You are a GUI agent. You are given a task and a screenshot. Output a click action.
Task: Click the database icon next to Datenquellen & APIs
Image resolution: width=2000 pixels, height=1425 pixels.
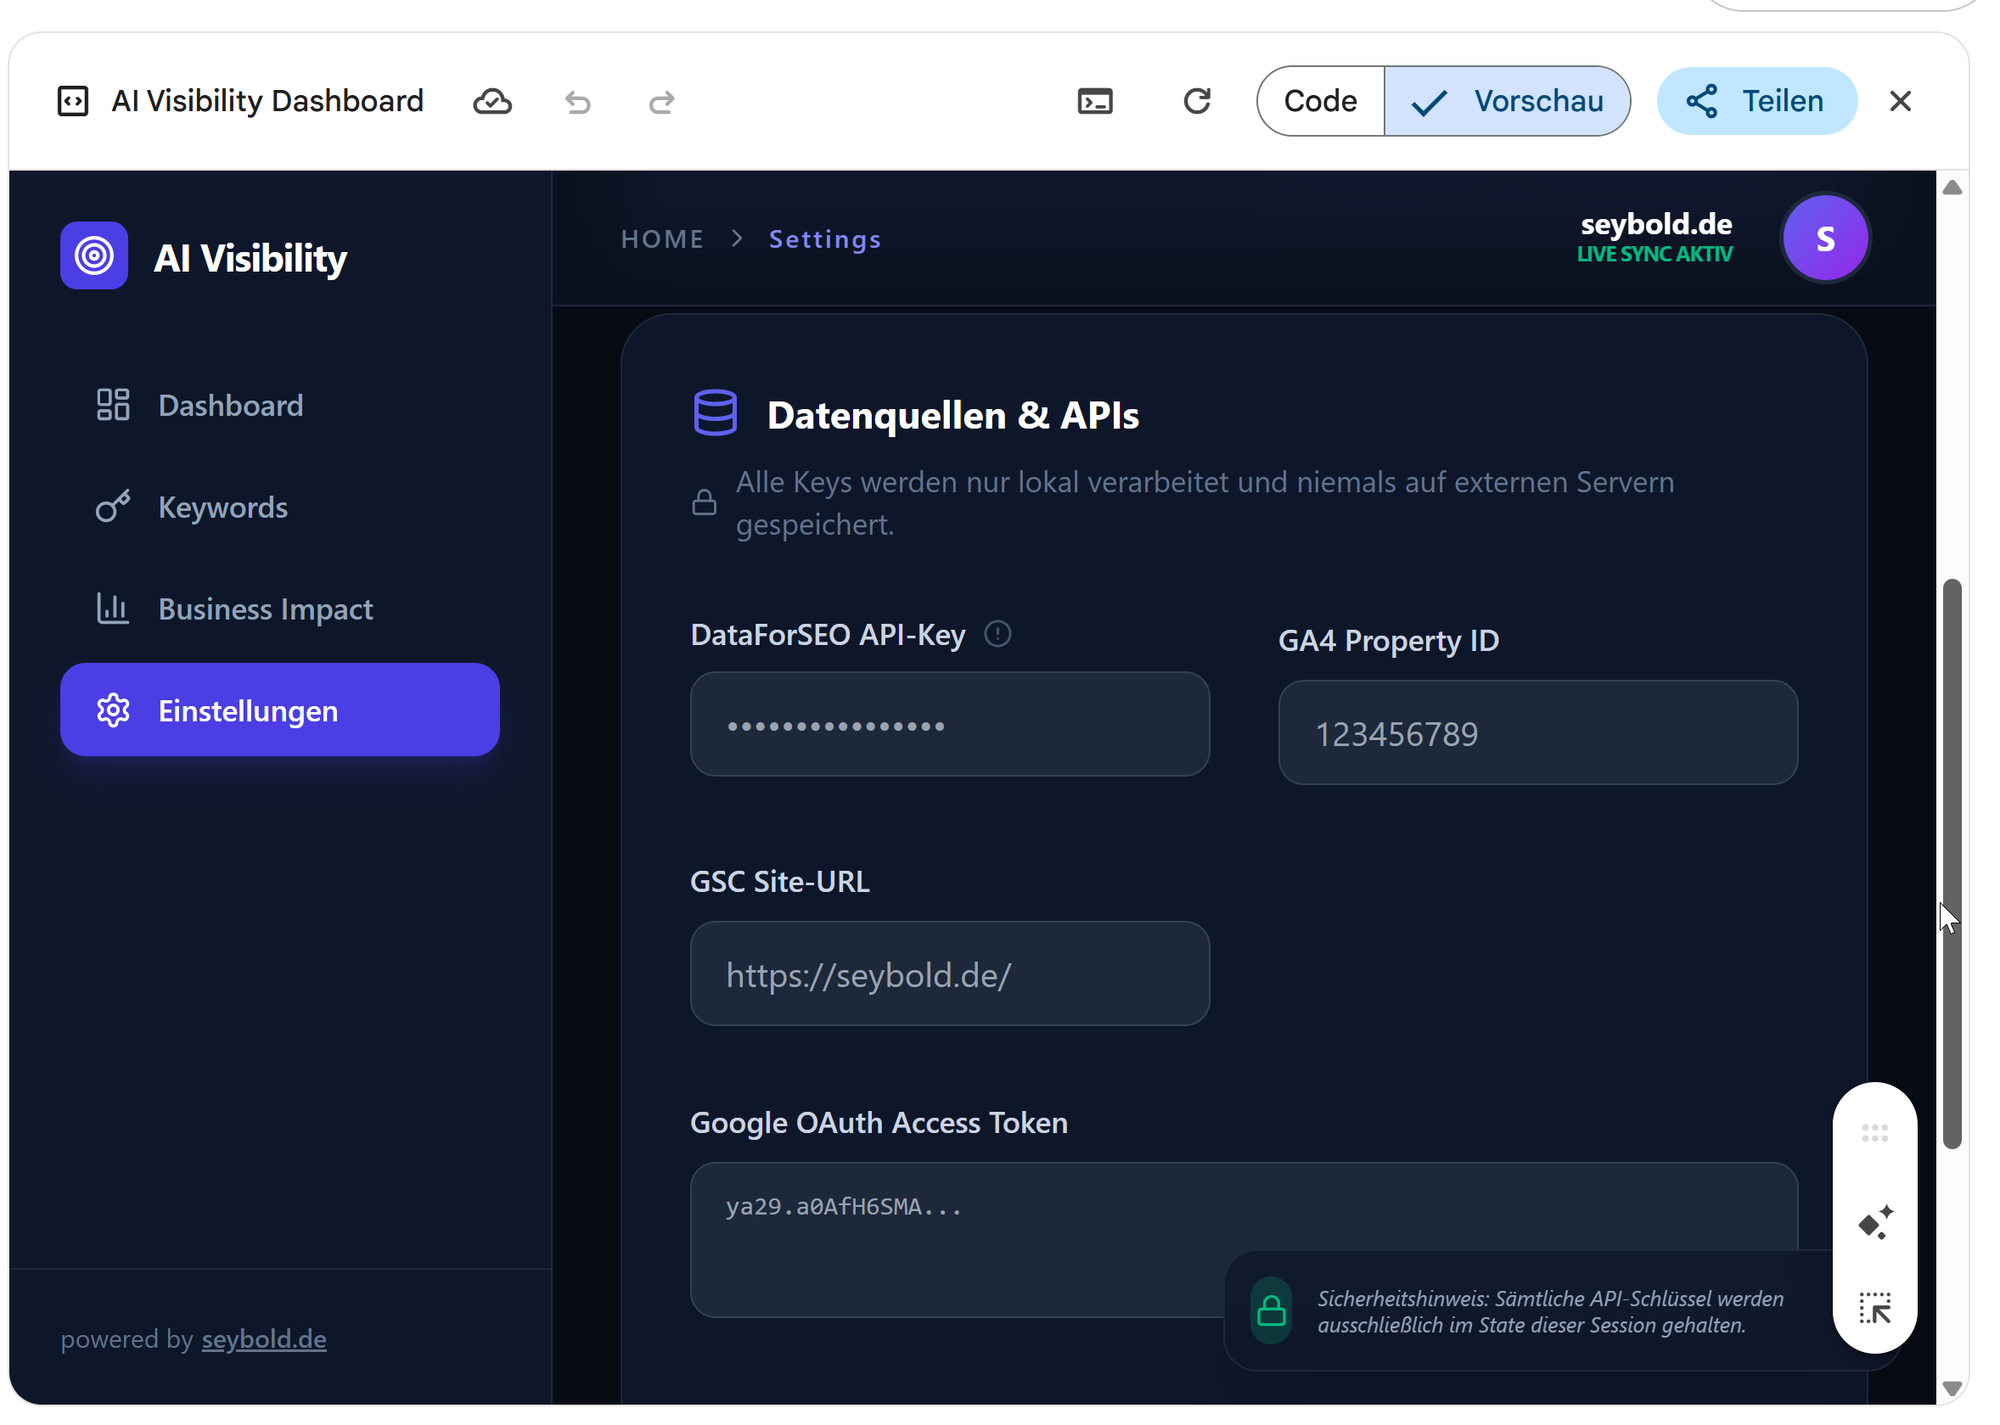pyautogui.click(x=715, y=413)
